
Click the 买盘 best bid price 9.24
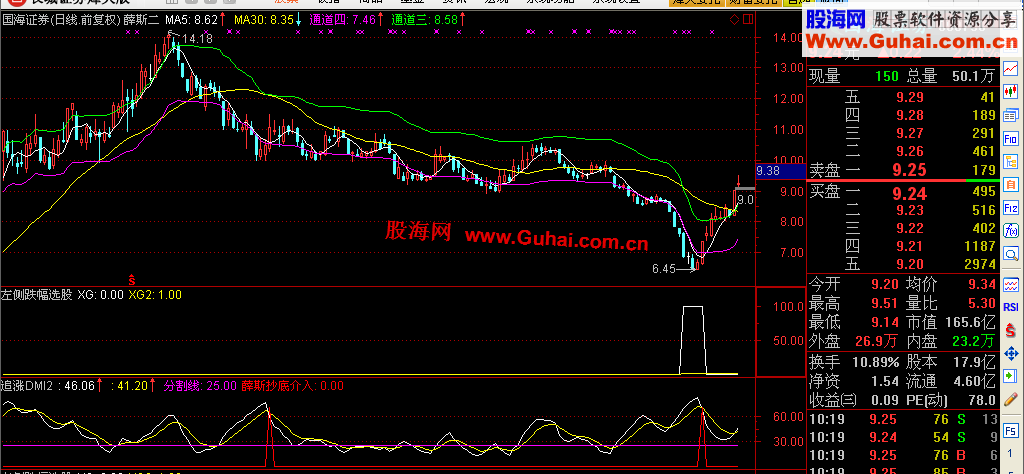tap(910, 192)
